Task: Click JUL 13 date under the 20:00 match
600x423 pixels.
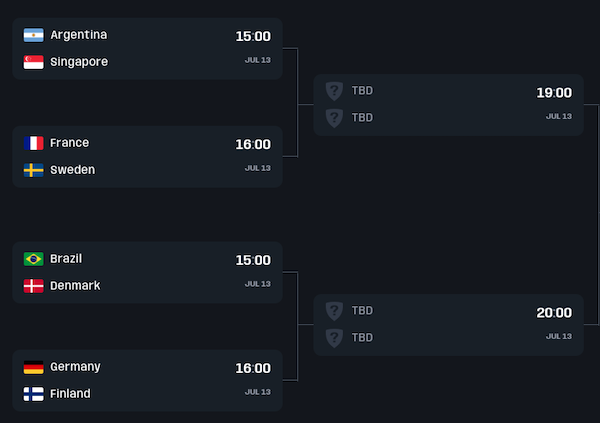Action: tap(558, 336)
